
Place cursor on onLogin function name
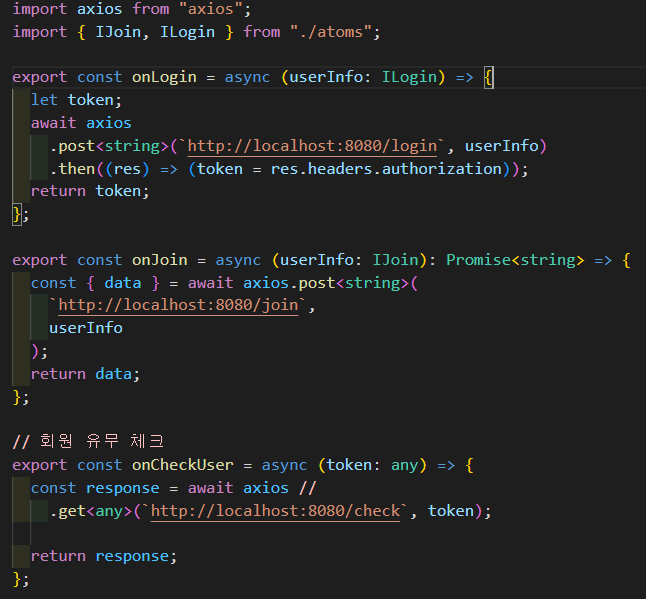click(x=164, y=77)
